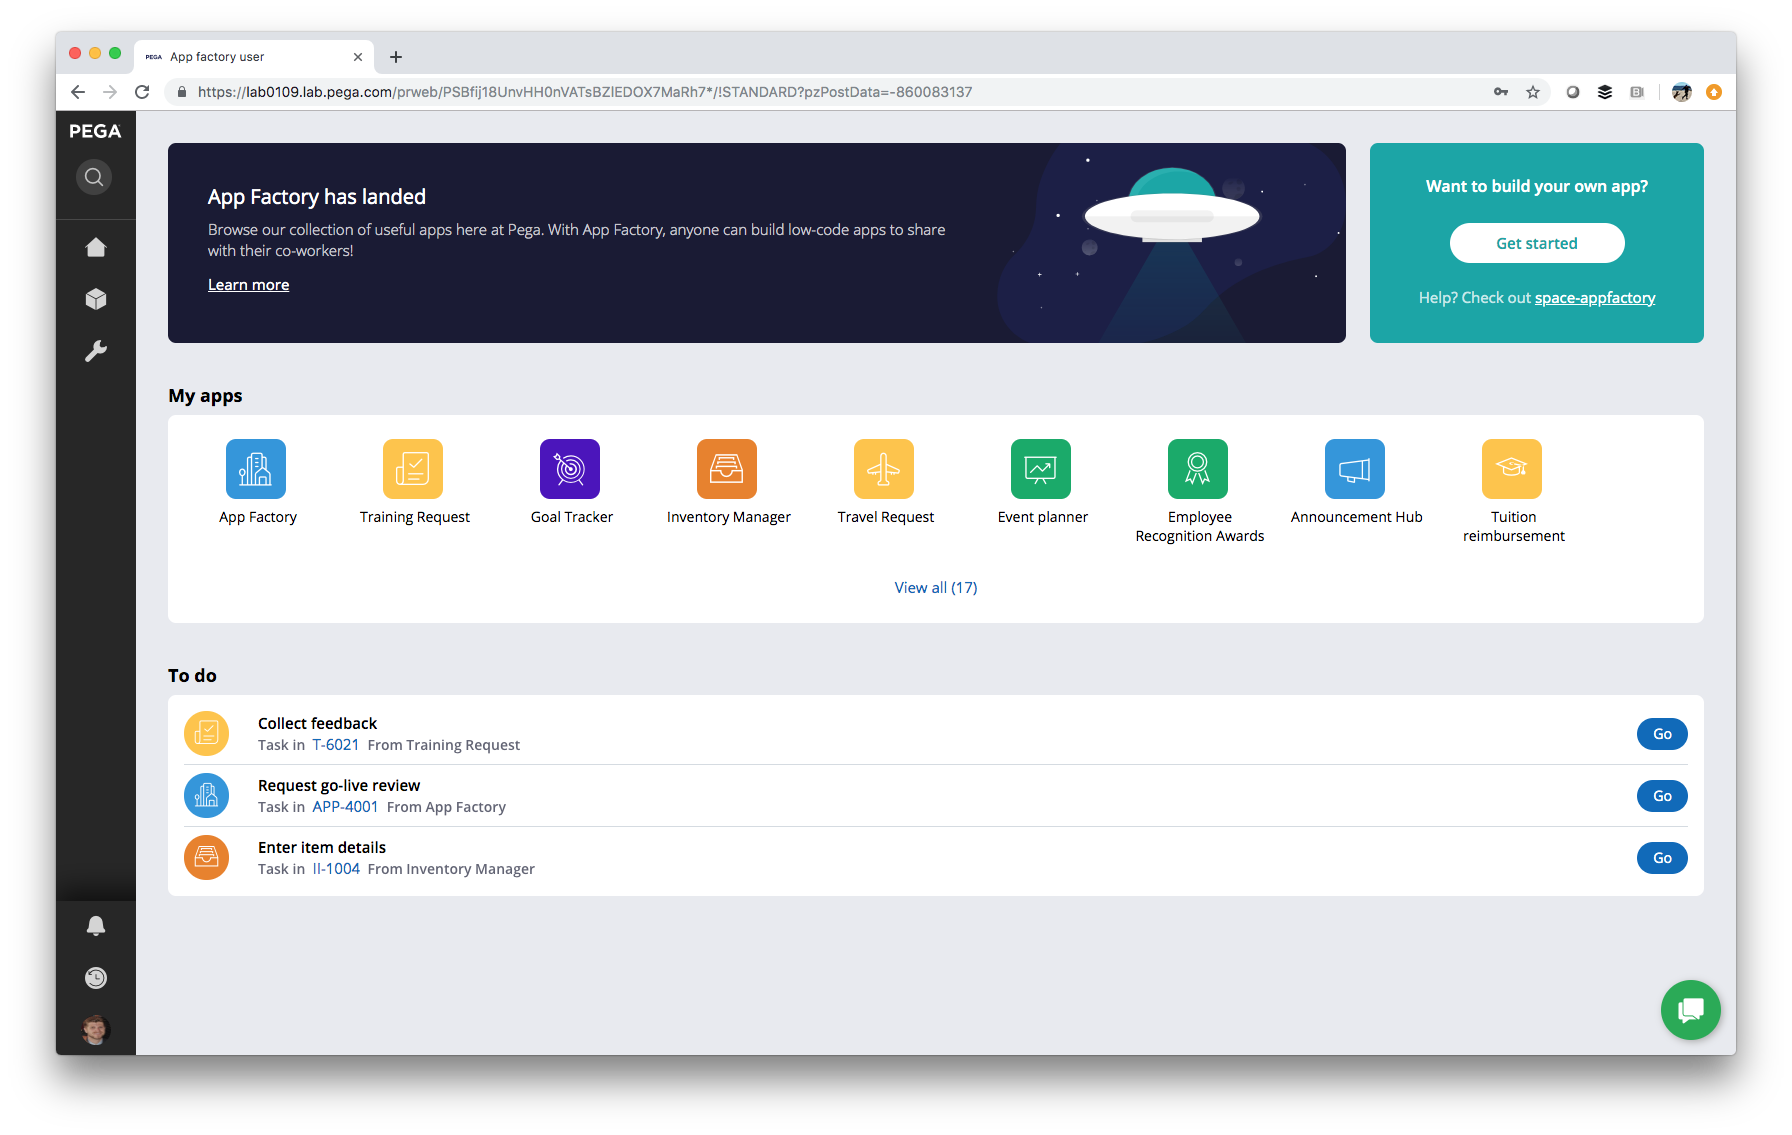Launch the Training Request app icon

pos(413,469)
